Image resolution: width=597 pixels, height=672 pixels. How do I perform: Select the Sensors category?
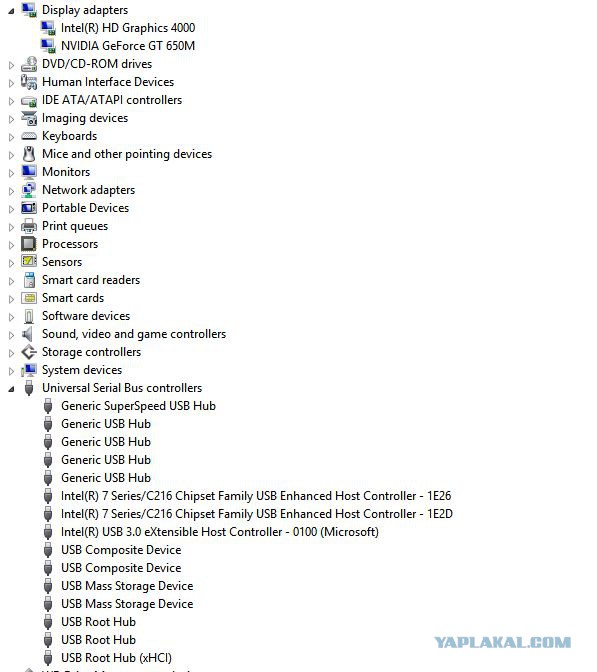62,262
